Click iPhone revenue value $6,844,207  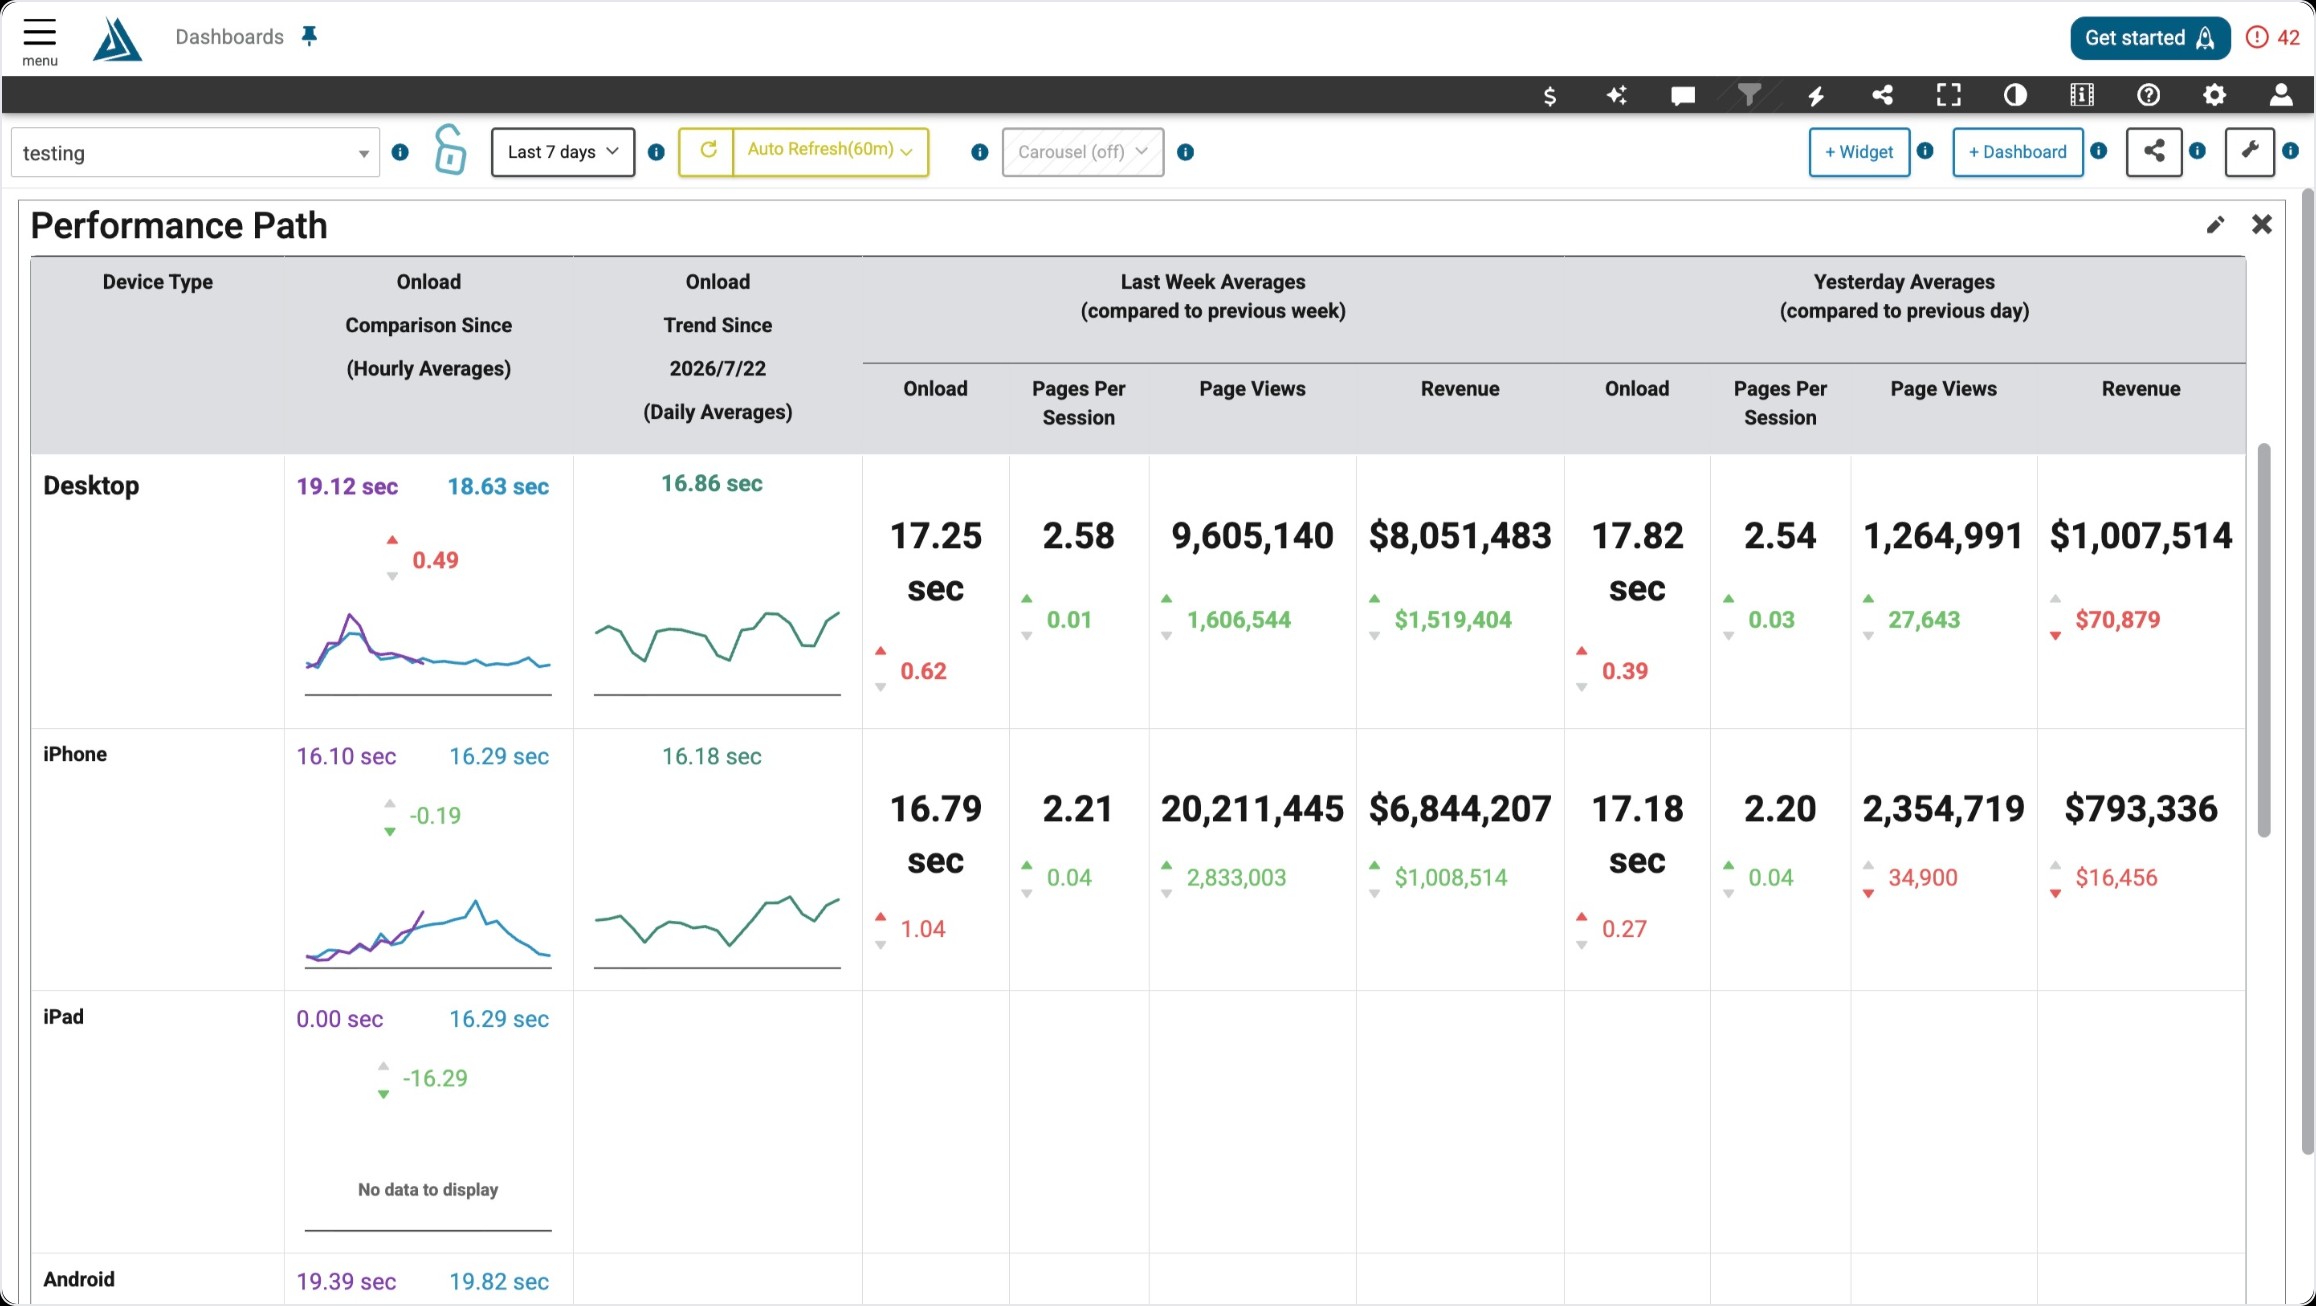1460,809
